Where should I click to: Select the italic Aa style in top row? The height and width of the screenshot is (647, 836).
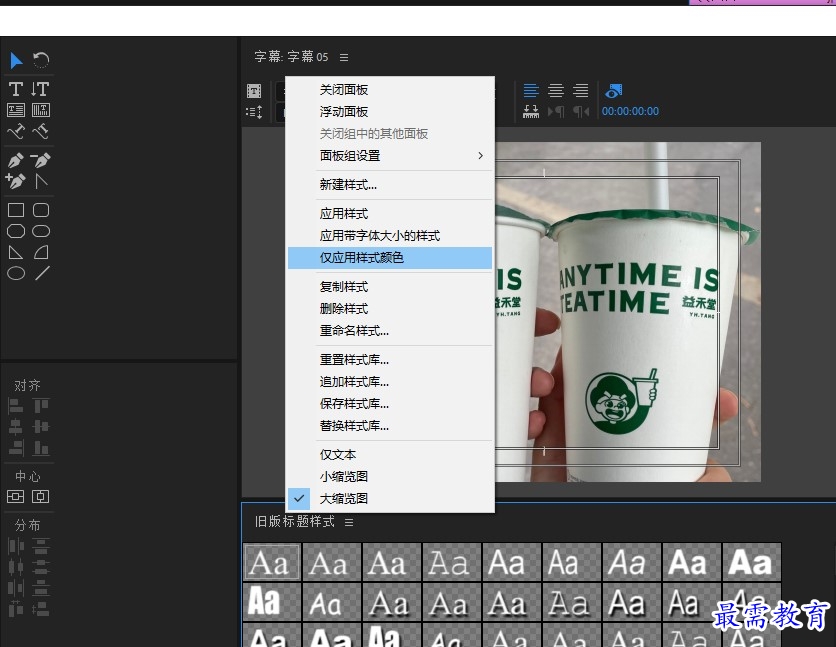632,562
